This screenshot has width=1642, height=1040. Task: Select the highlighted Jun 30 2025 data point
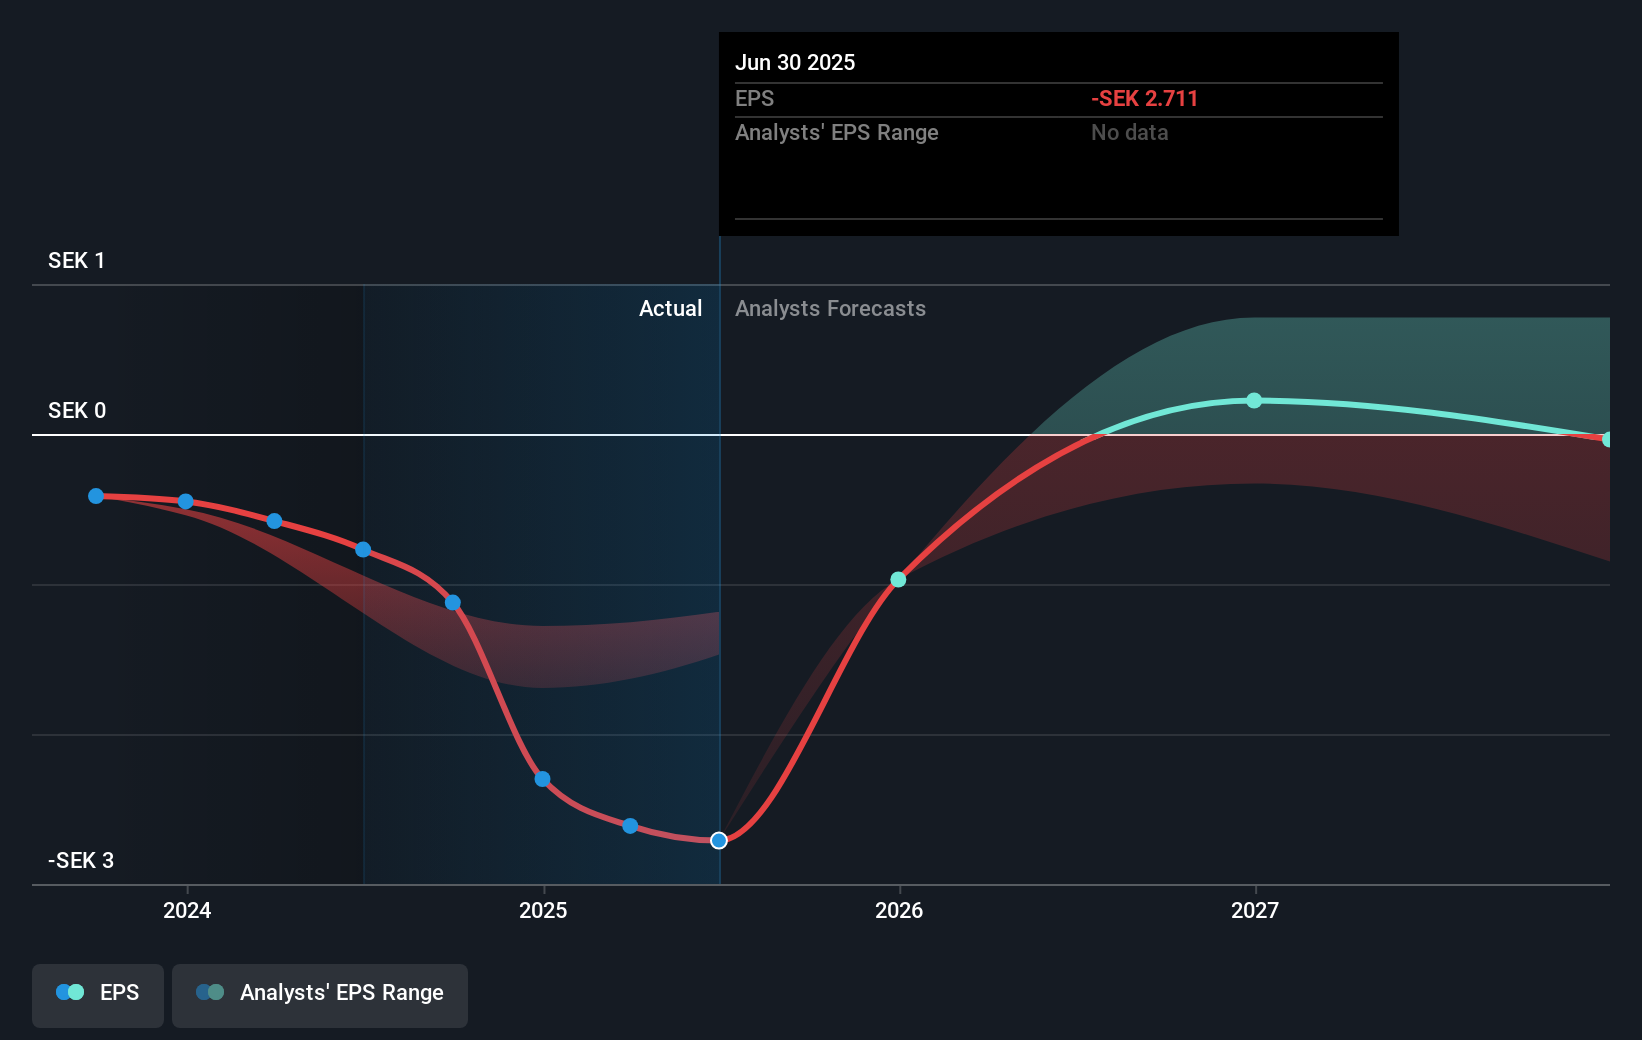[718, 841]
